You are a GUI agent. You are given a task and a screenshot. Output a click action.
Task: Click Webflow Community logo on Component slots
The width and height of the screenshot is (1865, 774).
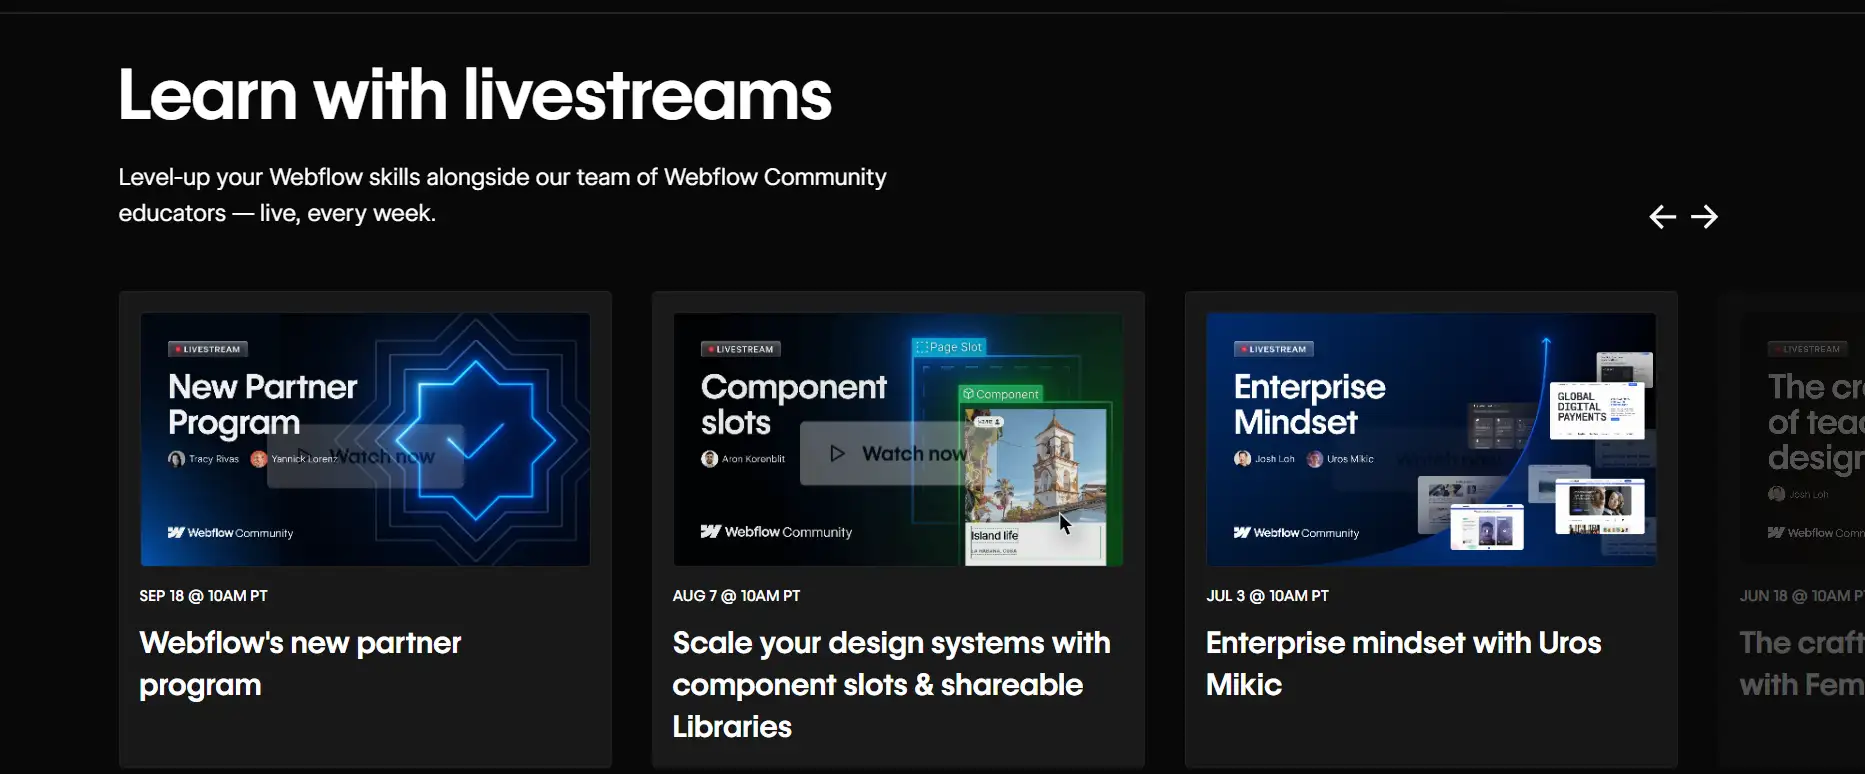776,532
